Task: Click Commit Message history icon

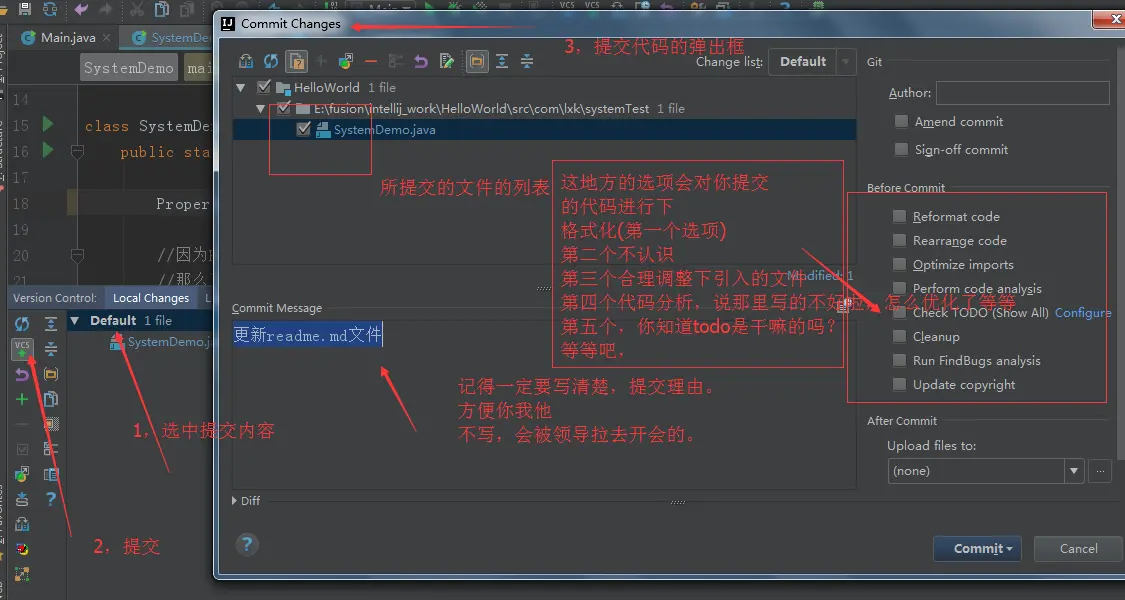Action: pyautogui.click(x=844, y=307)
